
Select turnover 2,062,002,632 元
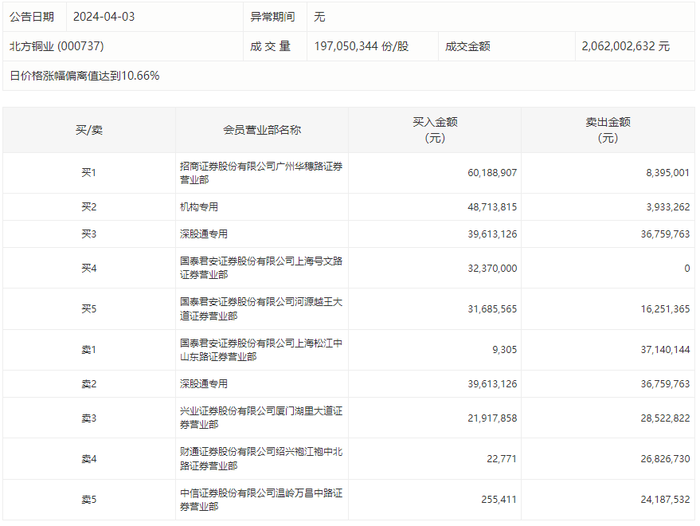(625, 46)
